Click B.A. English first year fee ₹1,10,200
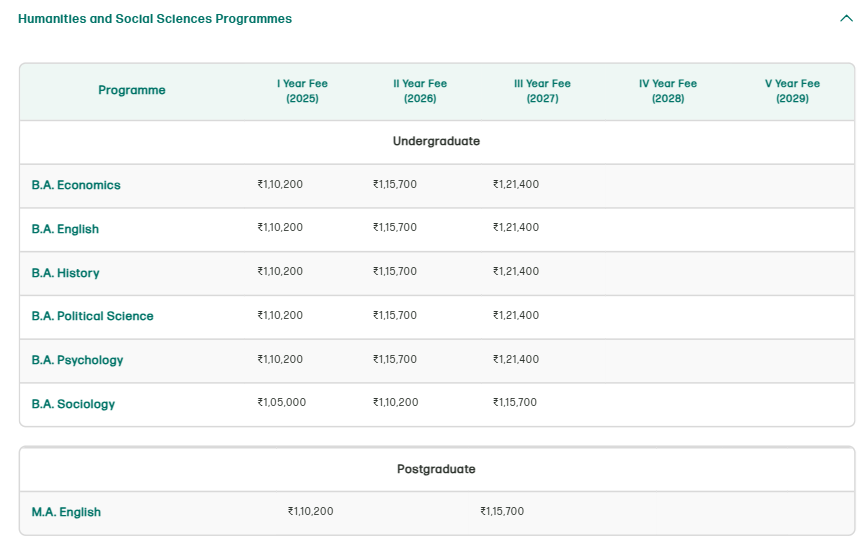 click(280, 227)
